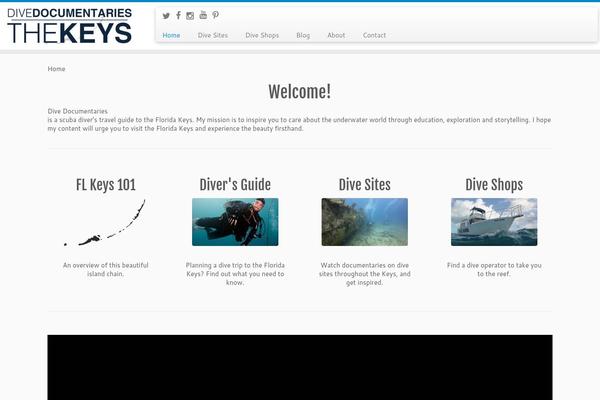Click the black video player area
This screenshot has height=400, width=600.
(300, 367)
